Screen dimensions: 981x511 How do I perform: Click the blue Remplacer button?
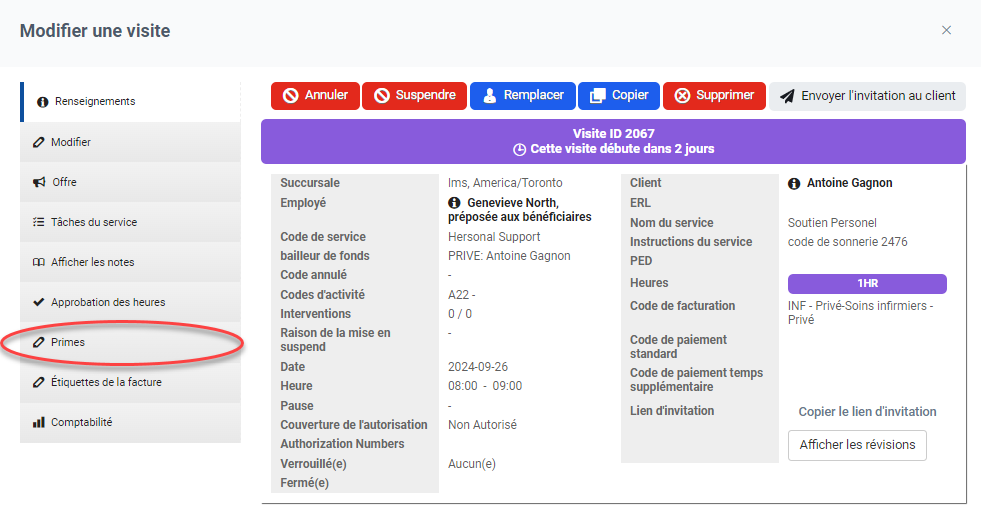(x=522, y=96)
